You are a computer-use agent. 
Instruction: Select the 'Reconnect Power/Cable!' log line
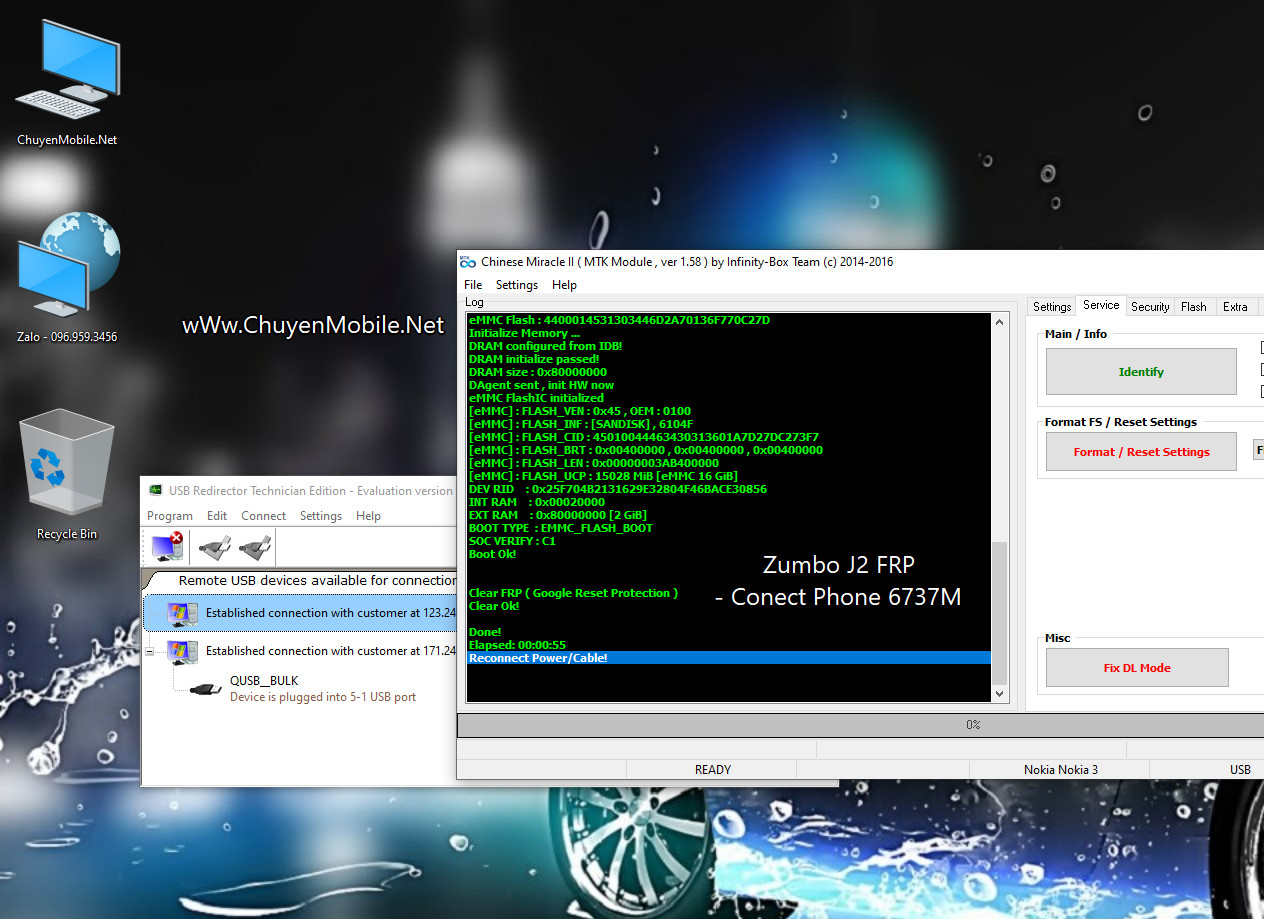[x=729, y=658]
